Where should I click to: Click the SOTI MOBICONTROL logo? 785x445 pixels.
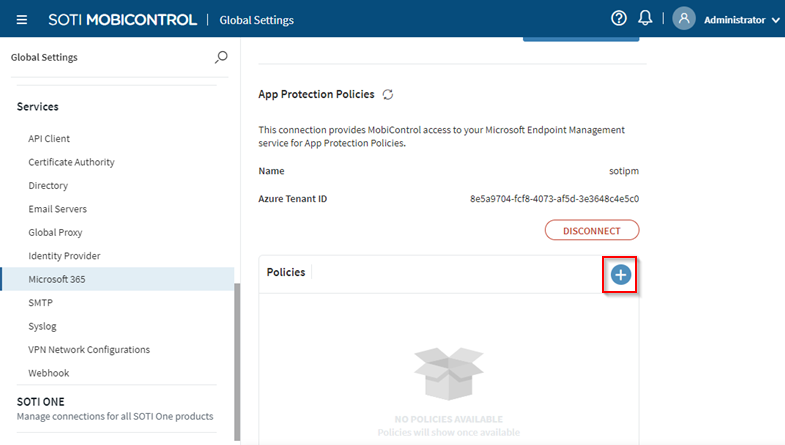(x=122, y=20)
